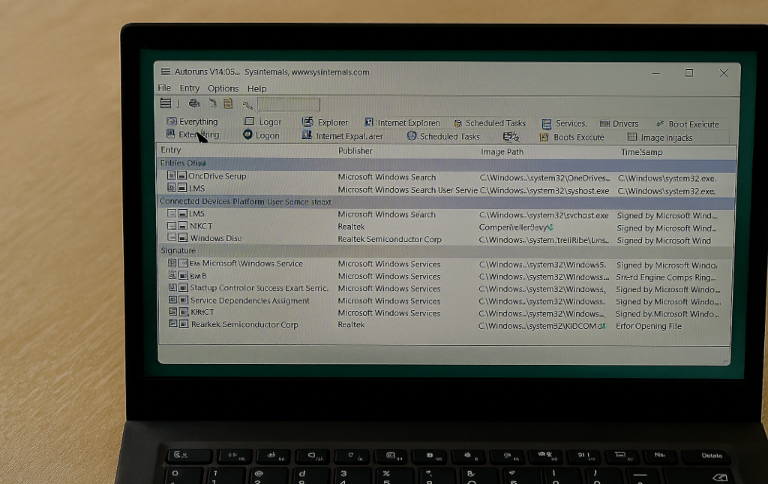Sort by the Publisher column header

pos(355,150)
